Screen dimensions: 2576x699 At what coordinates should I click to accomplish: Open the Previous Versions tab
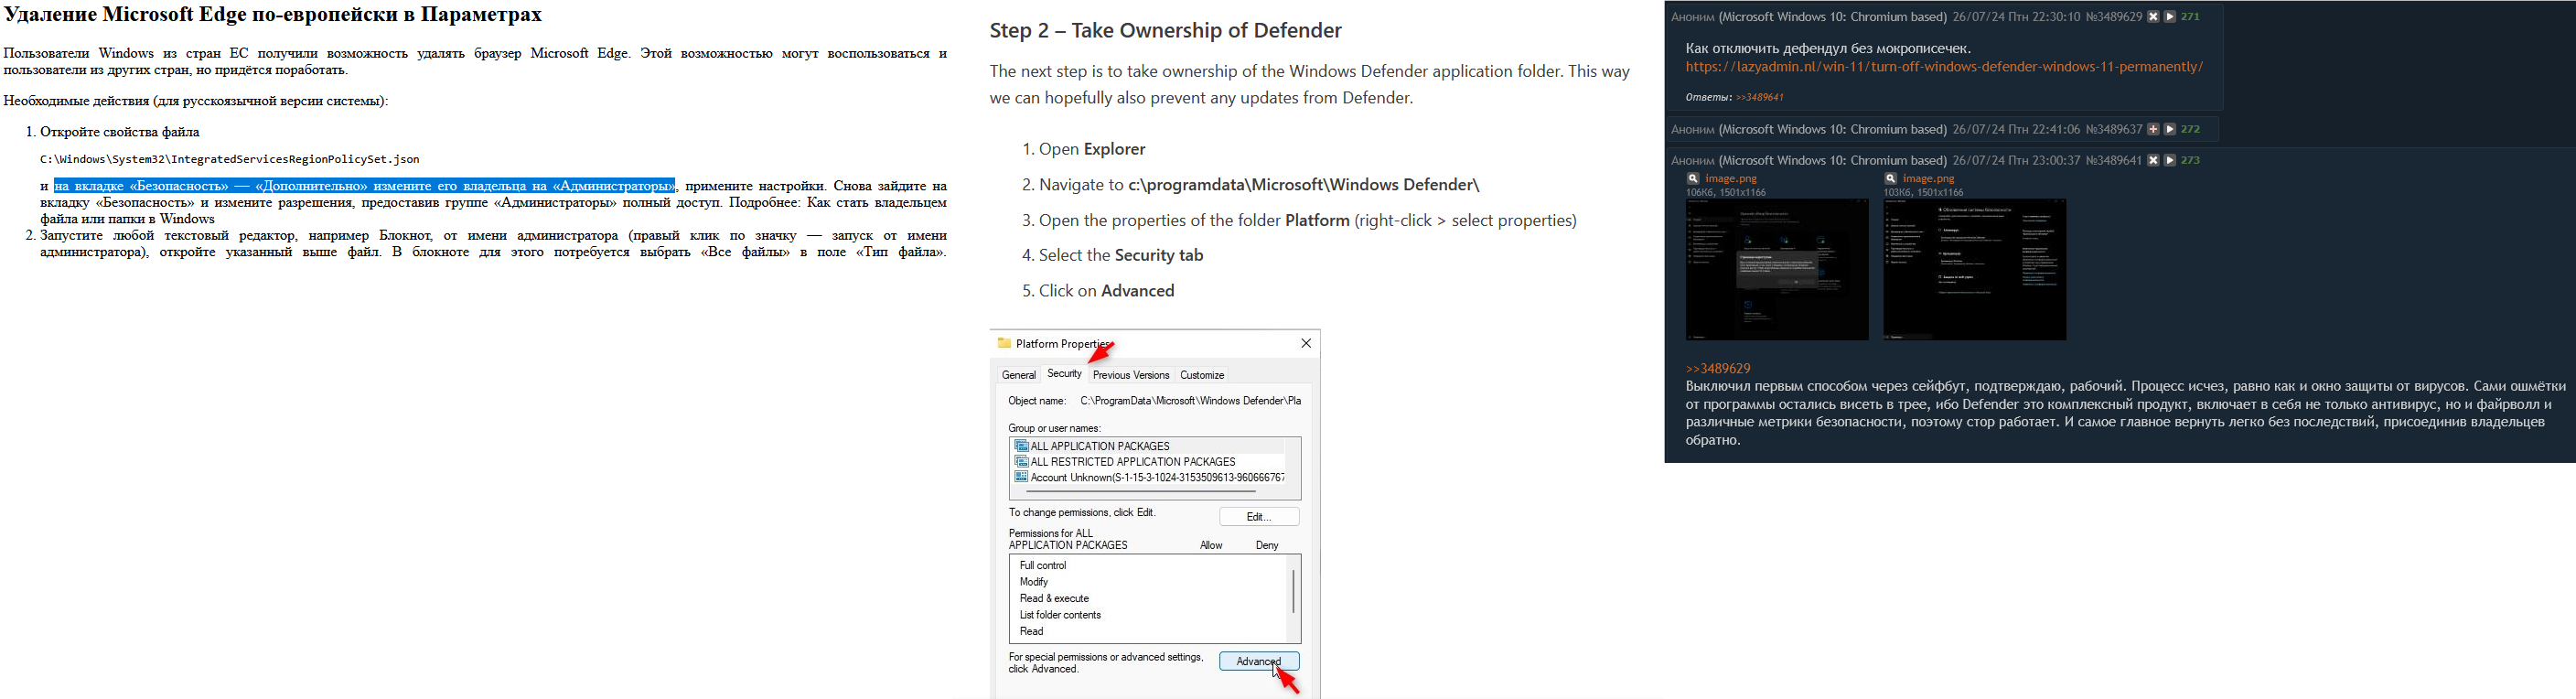click(1131, 375)
